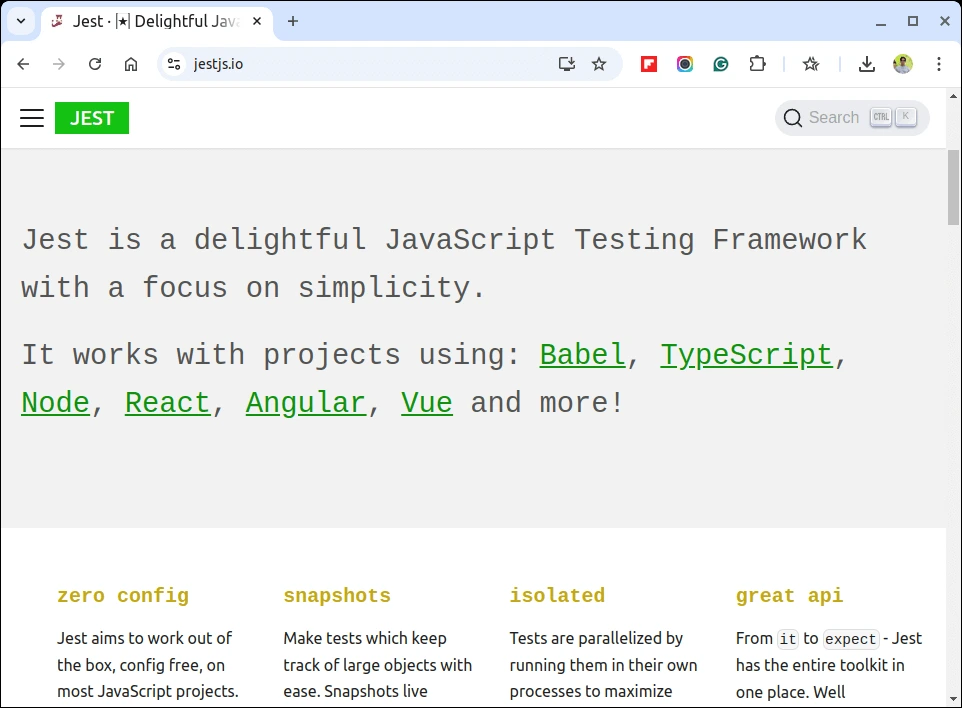Click the 'zero config' heading

[x=123, y=596]
